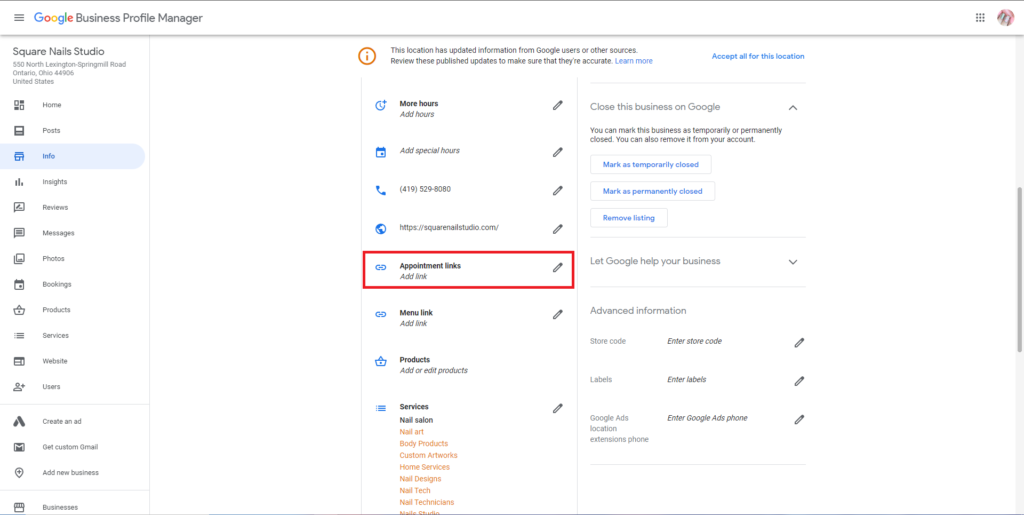Click the Add new business pin icon
The width and height of the screenshot is (1024, 515).
19,473
